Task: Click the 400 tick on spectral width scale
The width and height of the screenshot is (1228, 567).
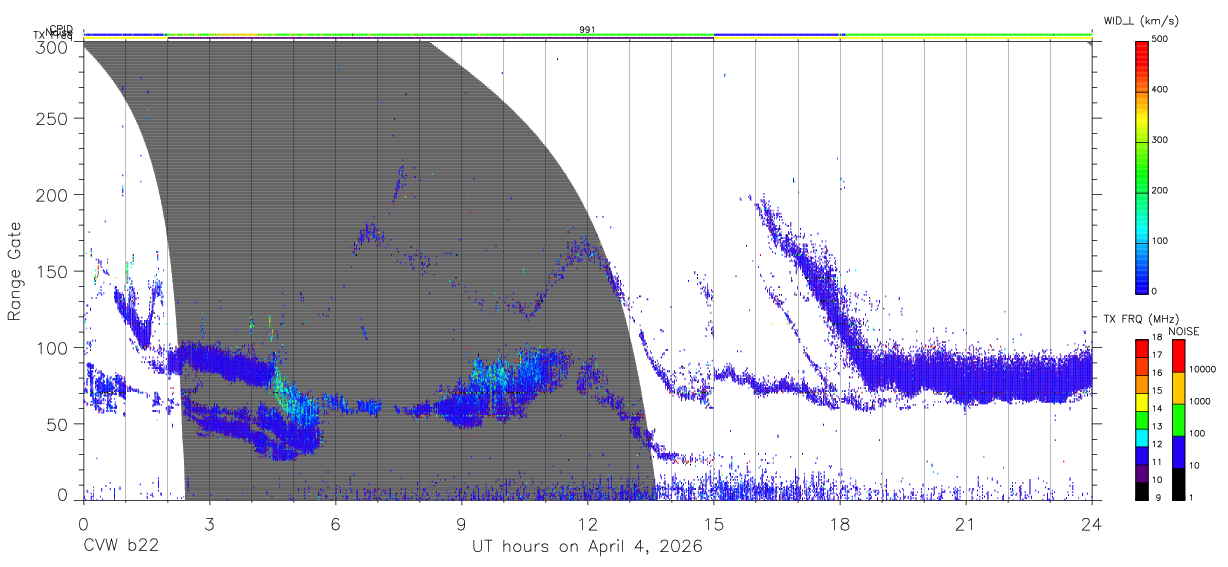Action: (1160, 90)
